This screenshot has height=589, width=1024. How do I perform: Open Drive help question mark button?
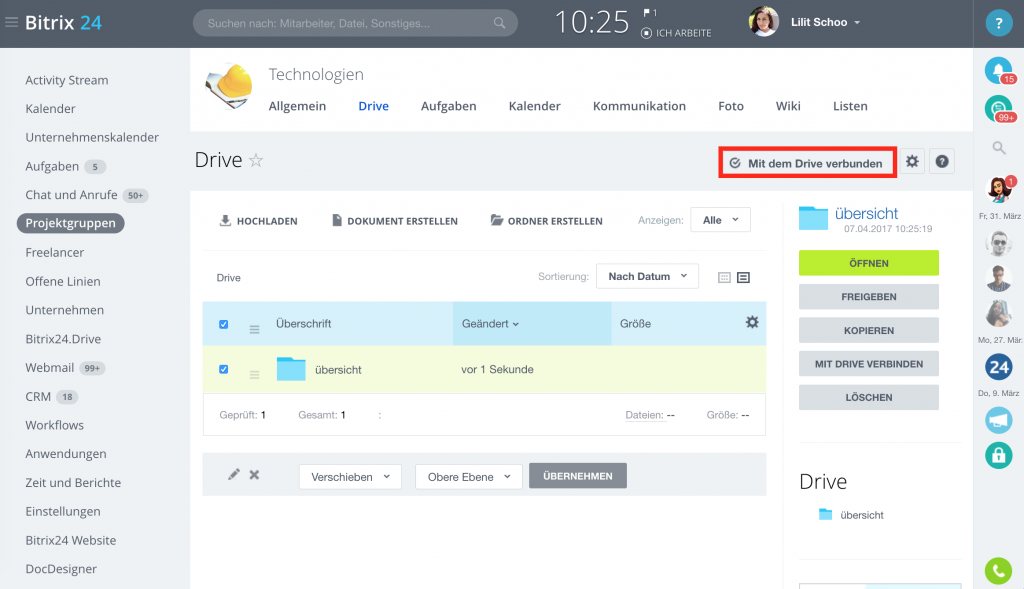point(942,161)
